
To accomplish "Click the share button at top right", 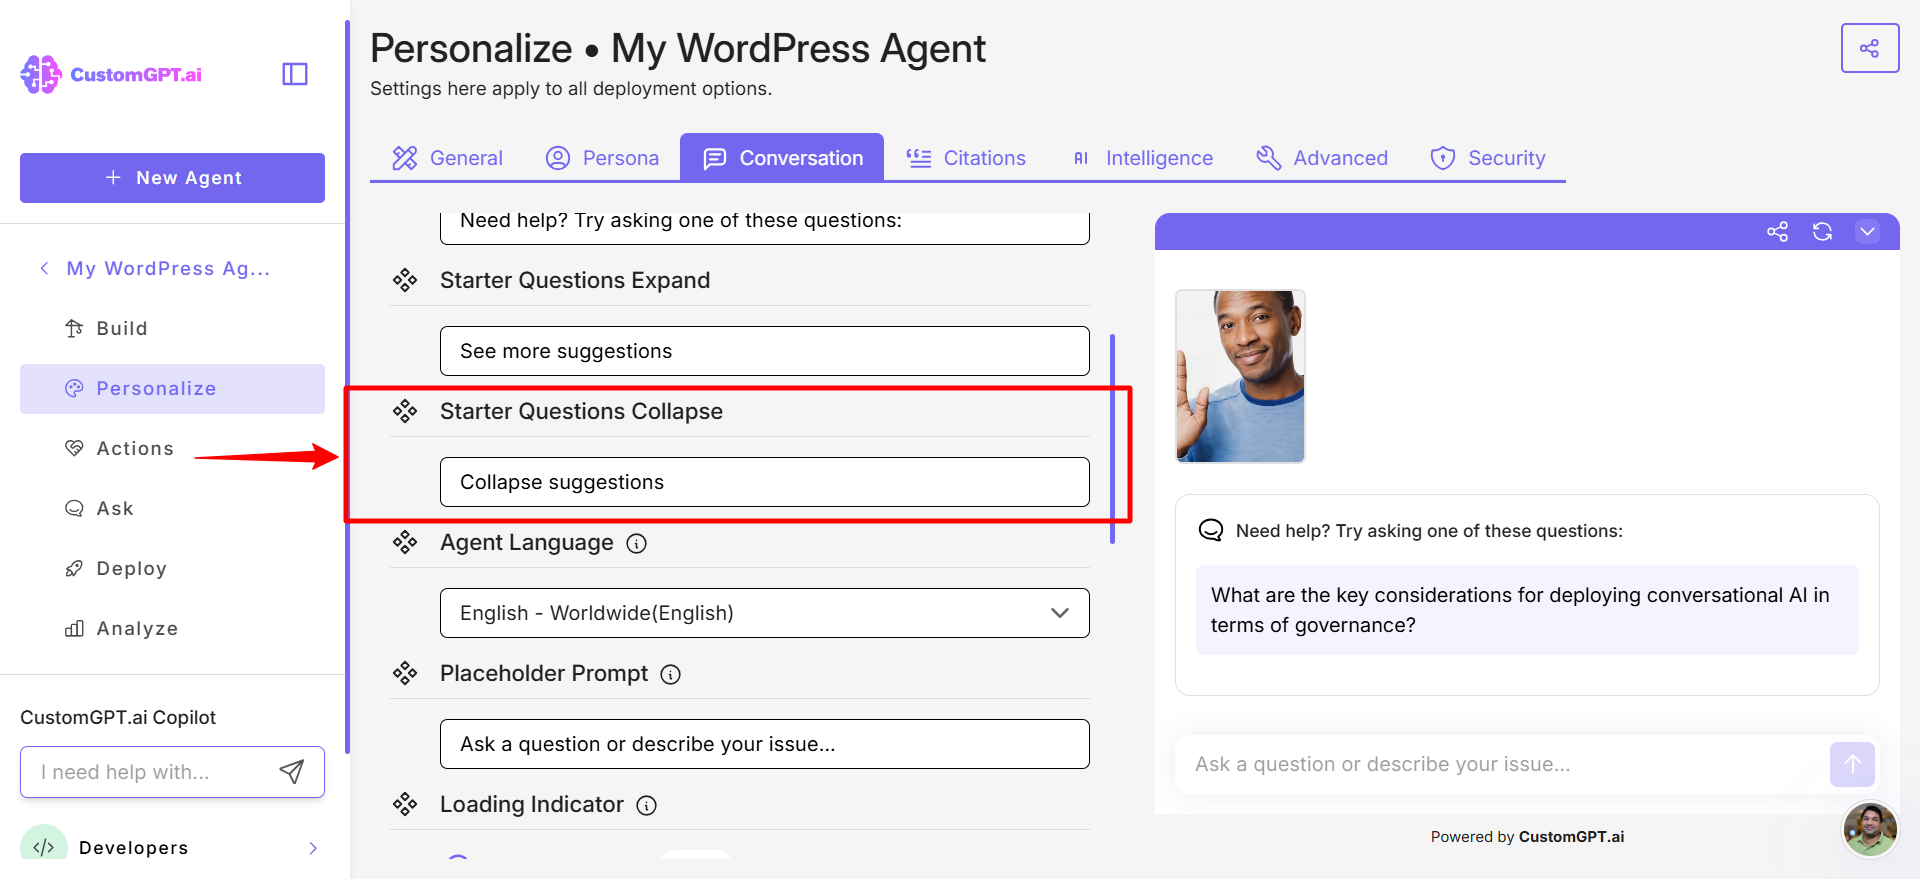I will pos(1870,48).
